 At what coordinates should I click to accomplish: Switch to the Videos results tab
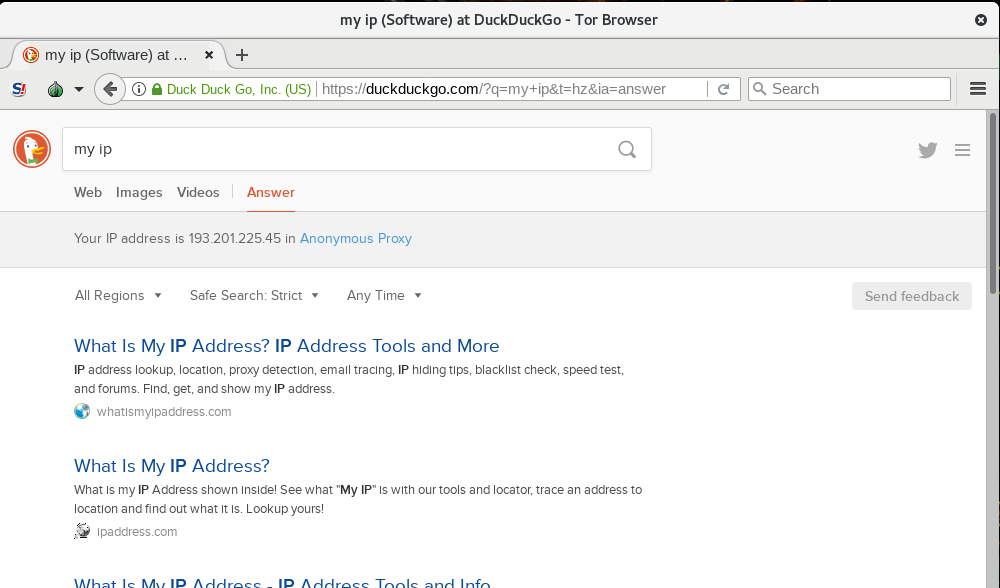(198, 192)
